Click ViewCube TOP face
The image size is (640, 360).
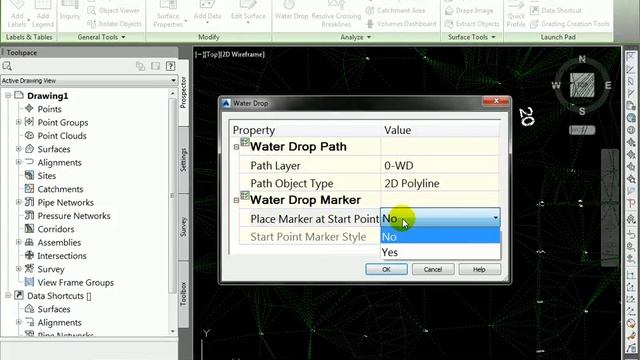(x=582, y=85)
